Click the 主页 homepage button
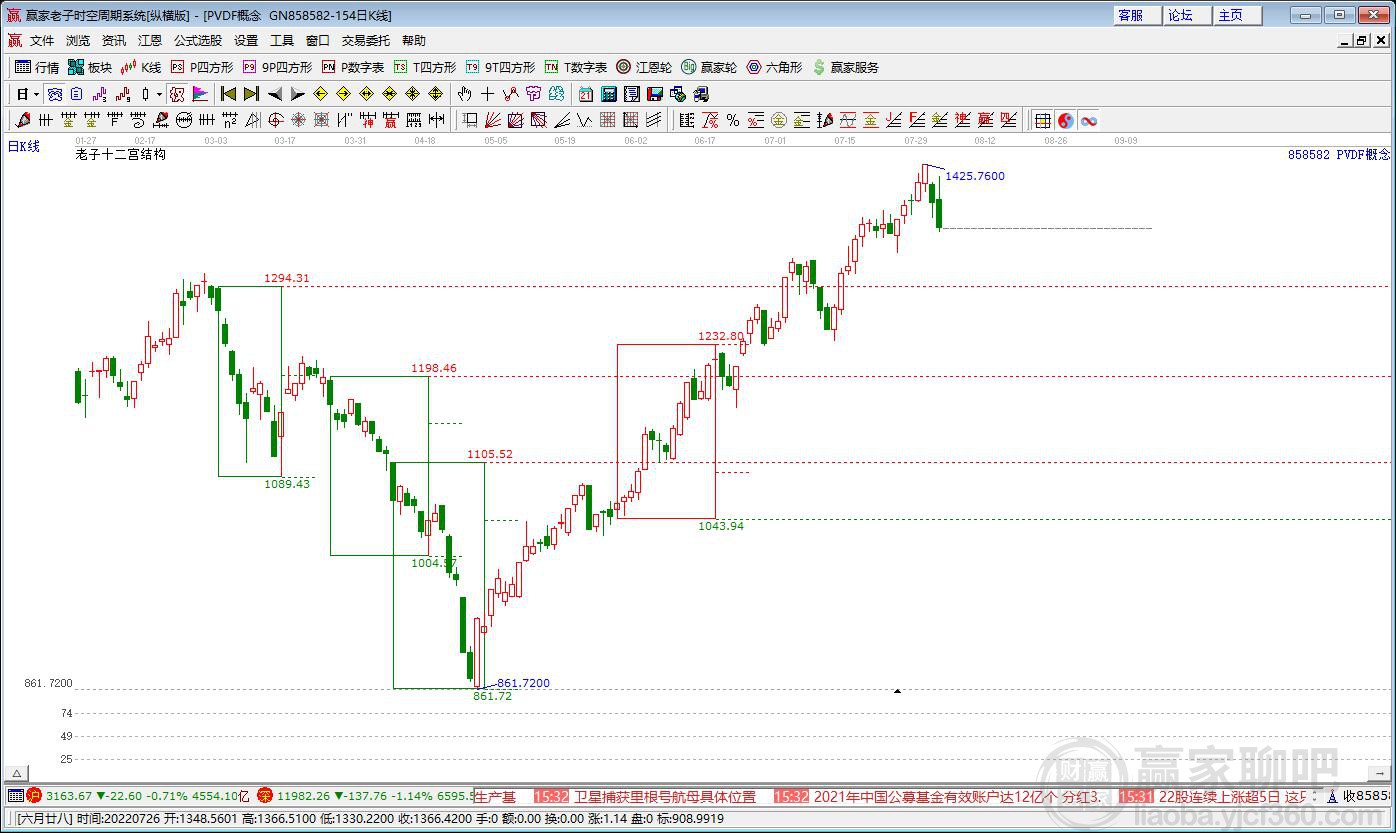The width and height of the screenshot is (1396, 833). pyautogui.click(x=1238, y=15)
